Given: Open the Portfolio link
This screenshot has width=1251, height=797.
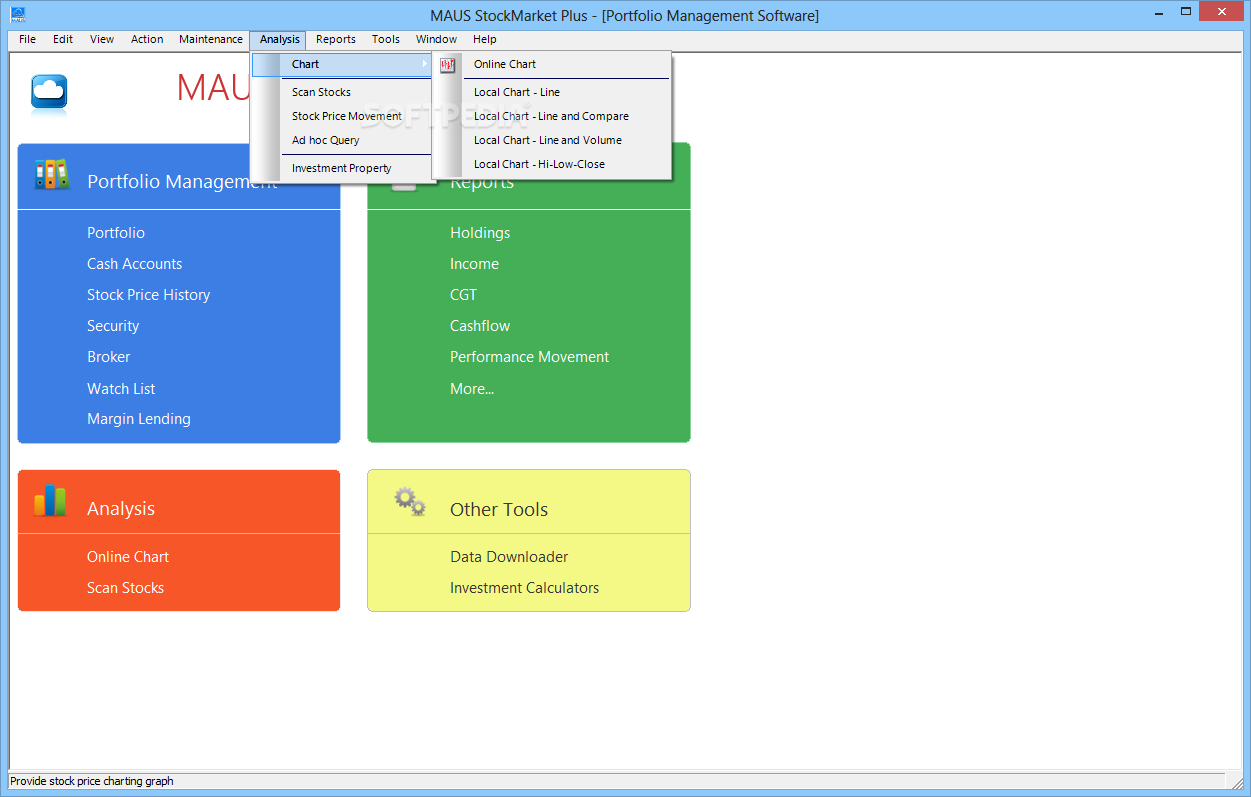Looking at the screenshot, I should point(116,233).
